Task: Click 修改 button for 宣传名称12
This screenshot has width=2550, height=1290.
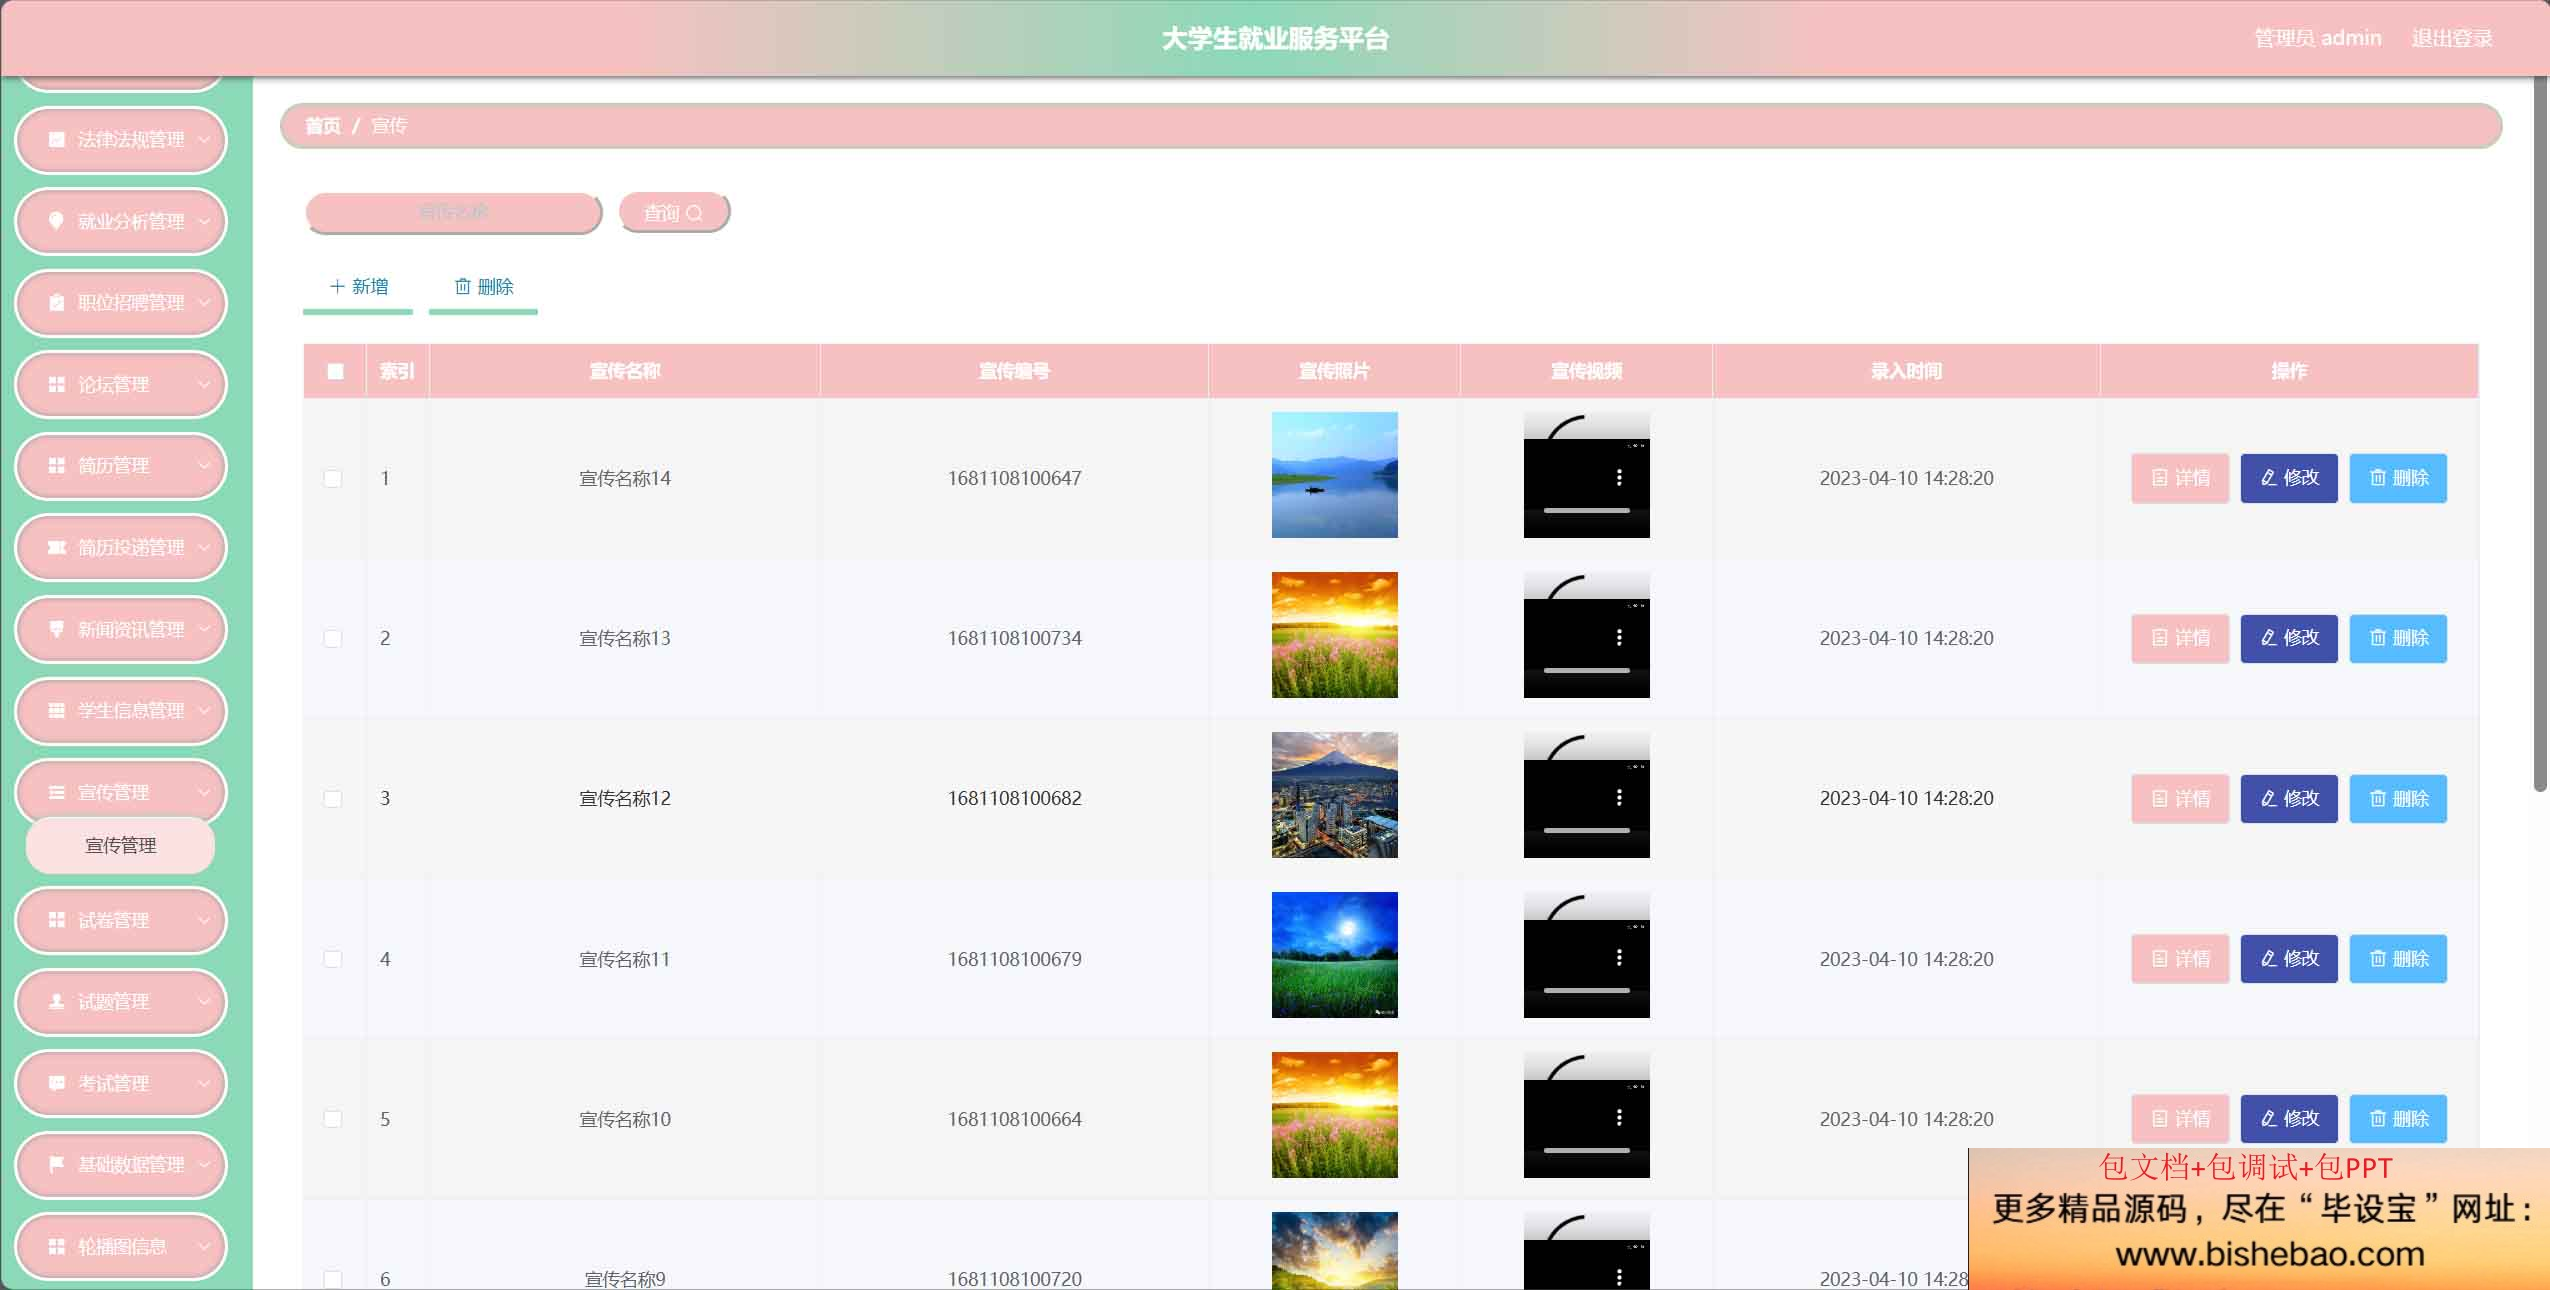Action: point(2289,798)
